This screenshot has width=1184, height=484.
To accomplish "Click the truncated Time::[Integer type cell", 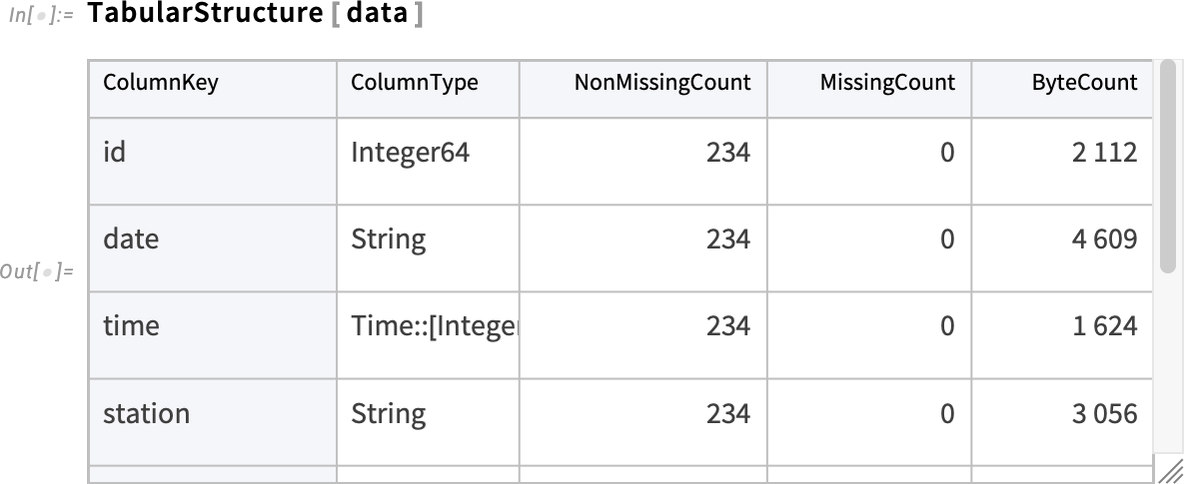I will [428, 334].
